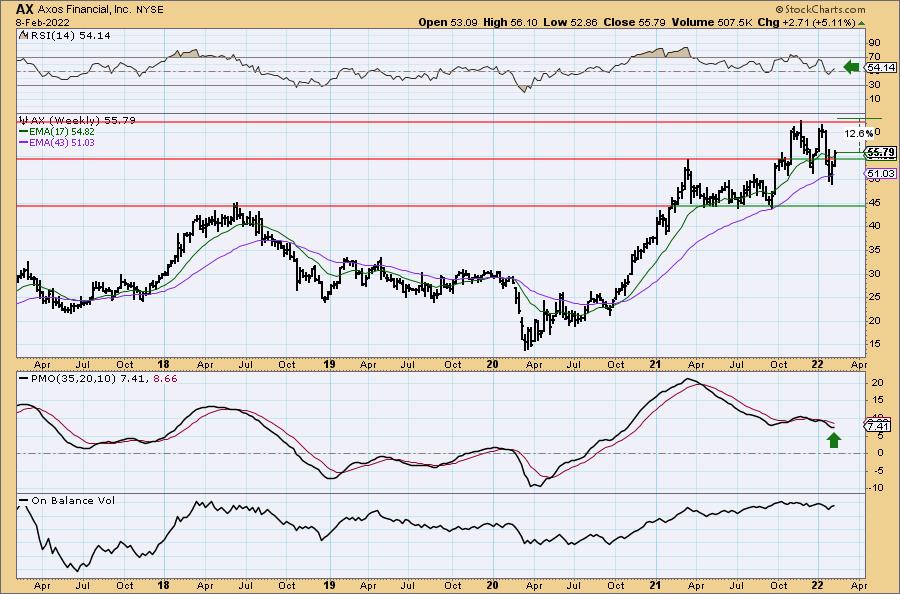Click the 54.14 RSI value tag
This screenshot has height=594, width=900.
coord(882,68)
